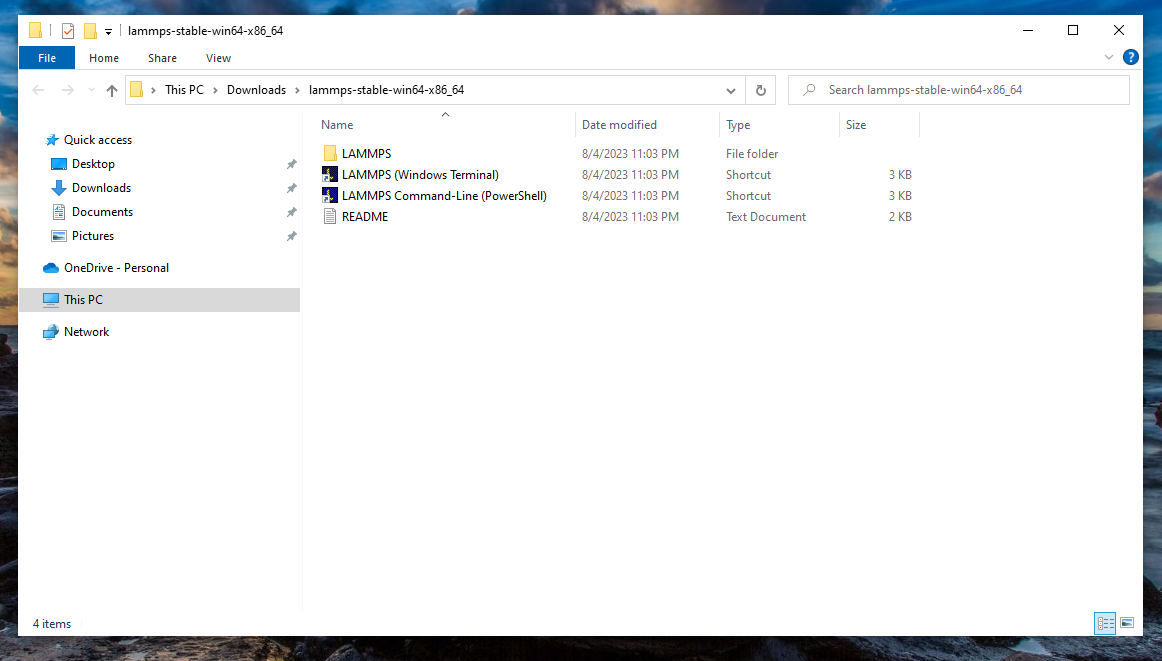Click the pin icon next to Downloads
Image resolution: width=1162 pixels, height=661 pixels.
[292, 188]
